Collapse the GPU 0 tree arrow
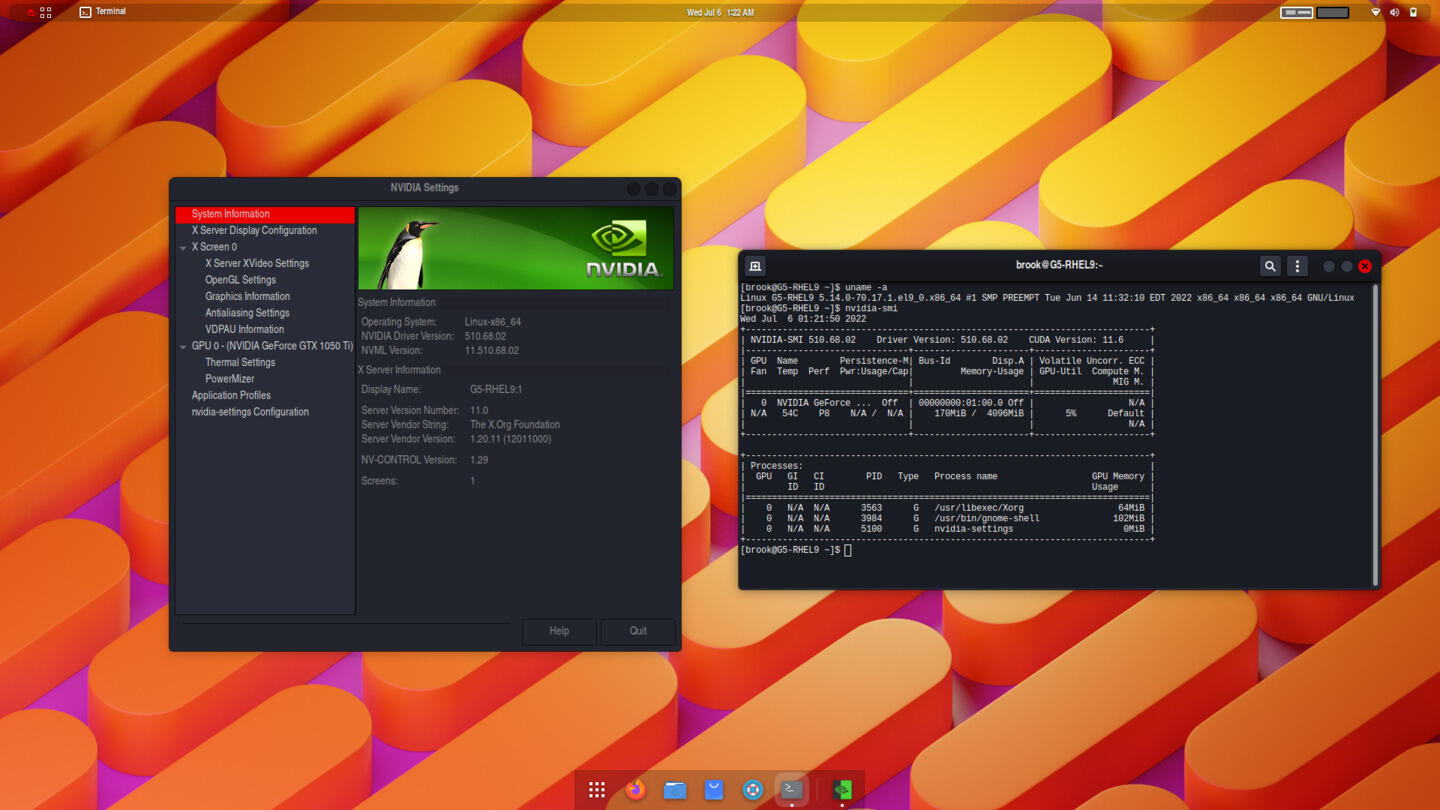The image size is (1440, 810). (183, 347)
